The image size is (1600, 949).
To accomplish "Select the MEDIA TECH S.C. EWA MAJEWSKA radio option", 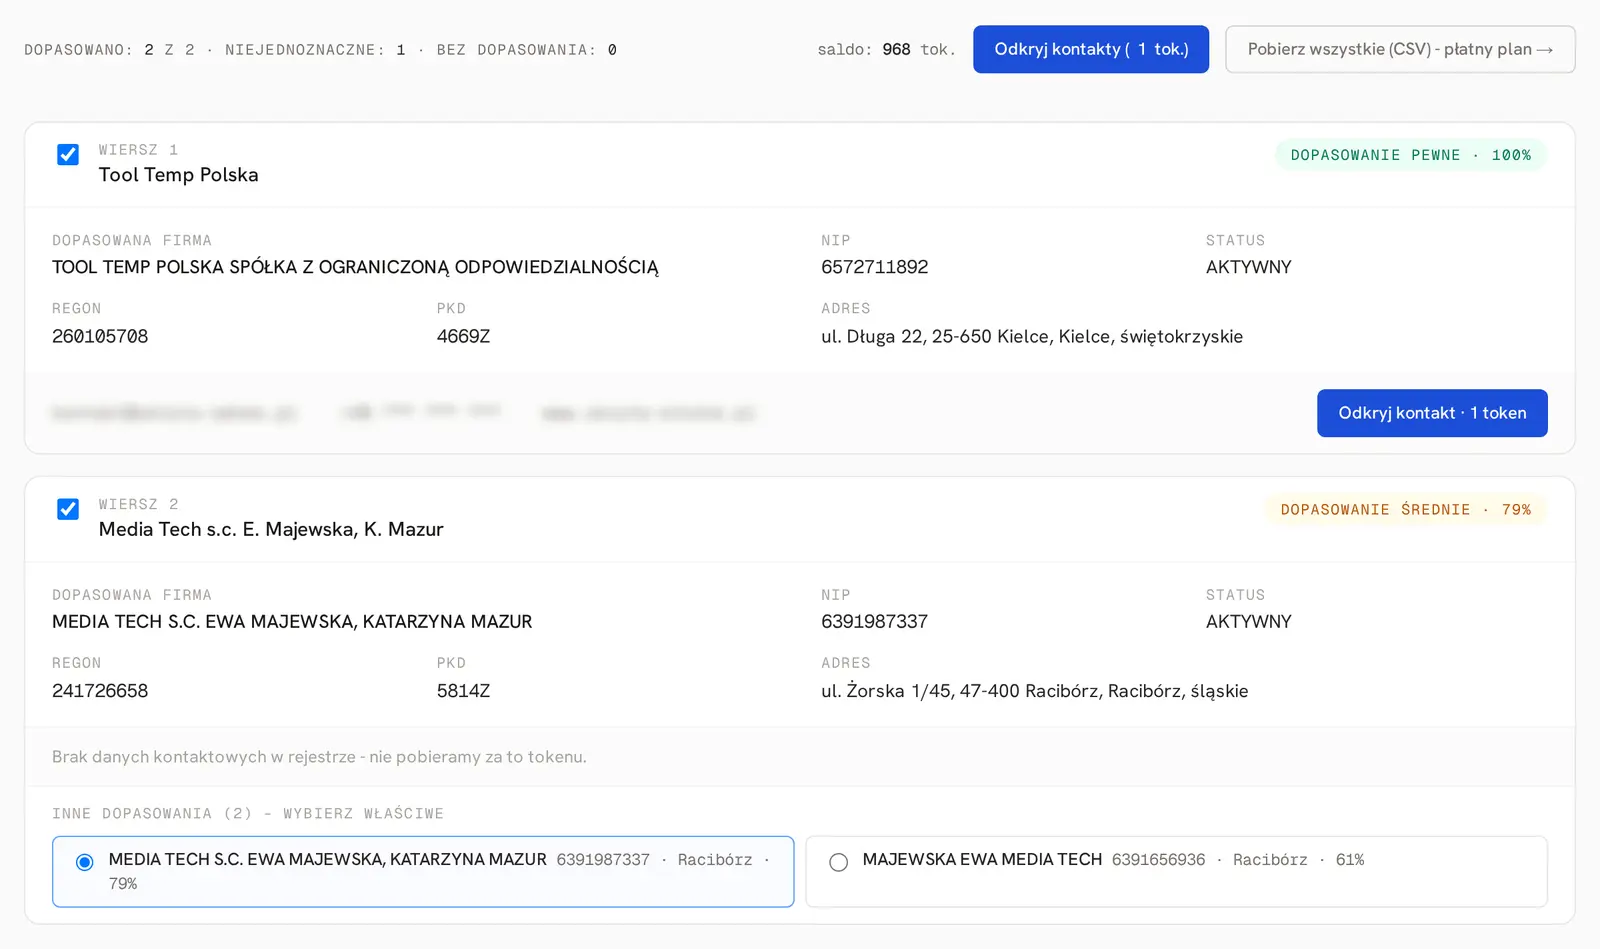I will (85, 862).
